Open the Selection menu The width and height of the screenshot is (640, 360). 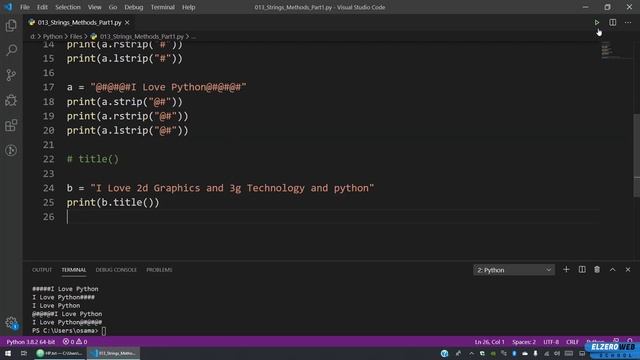(x=68, y=7)
